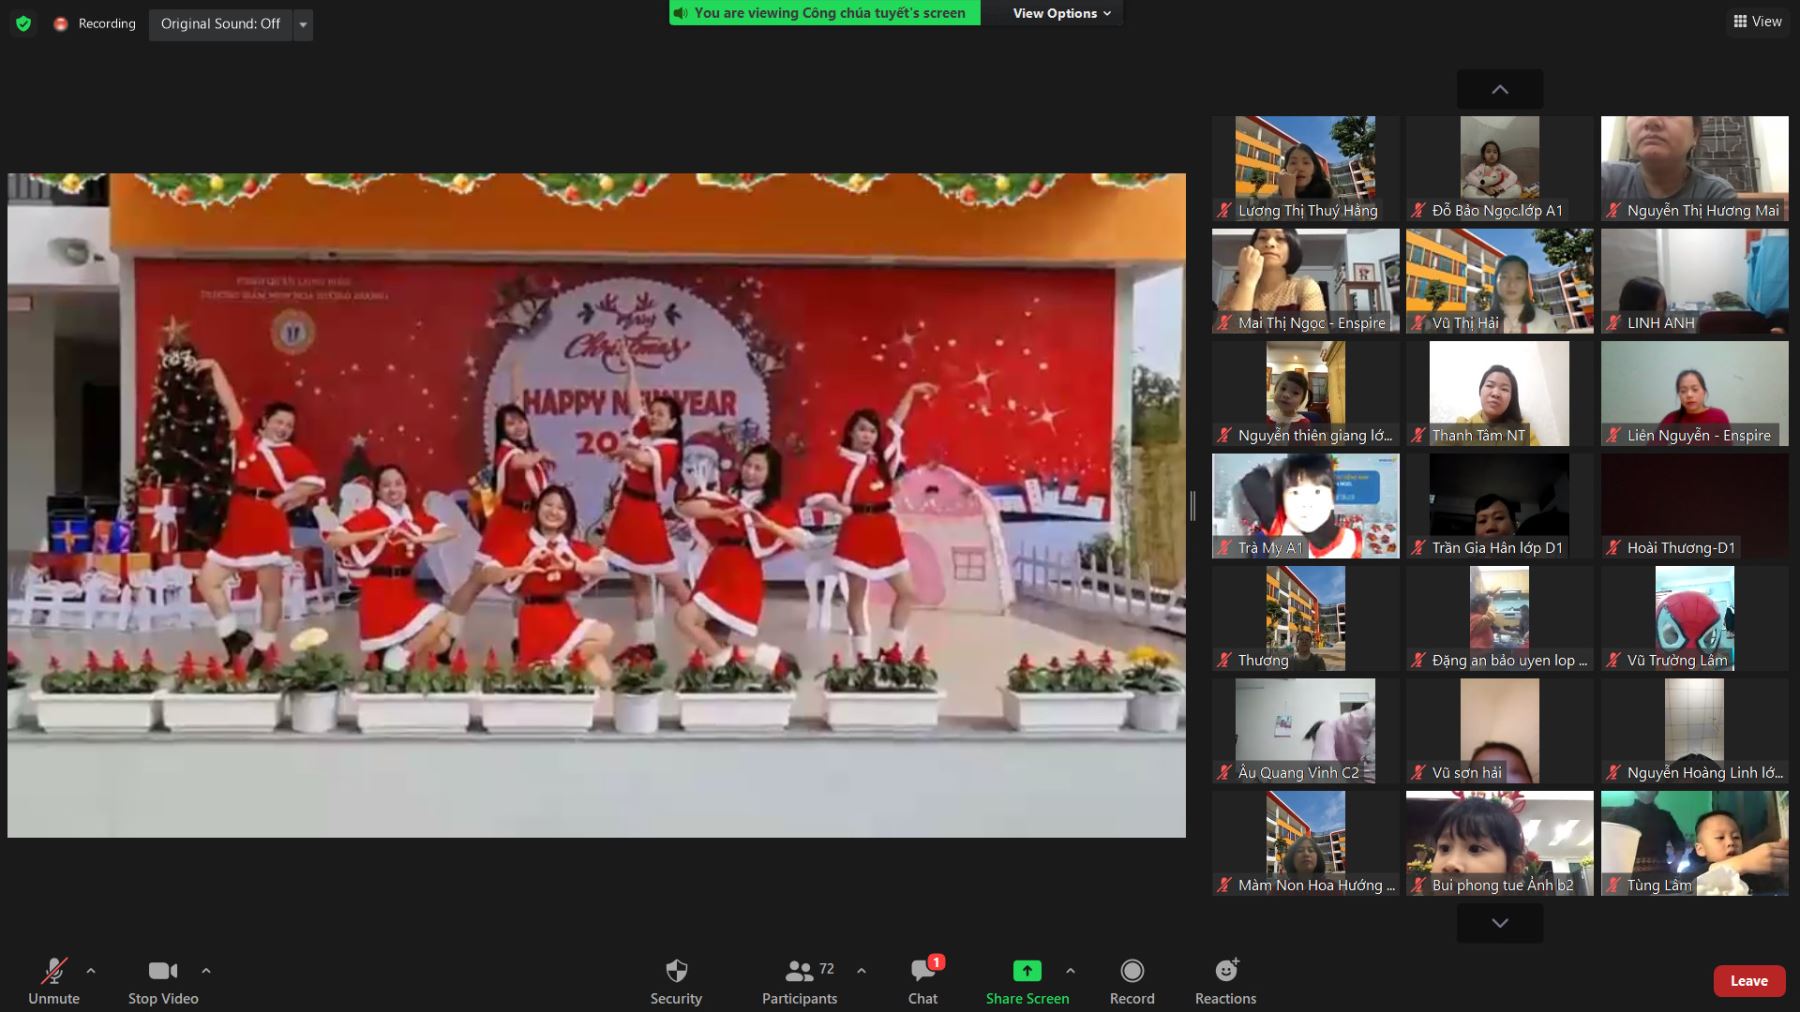1800x1012 pixels.
Task: Toggle Original Sound: Off button
Action: tap(220, 23)
